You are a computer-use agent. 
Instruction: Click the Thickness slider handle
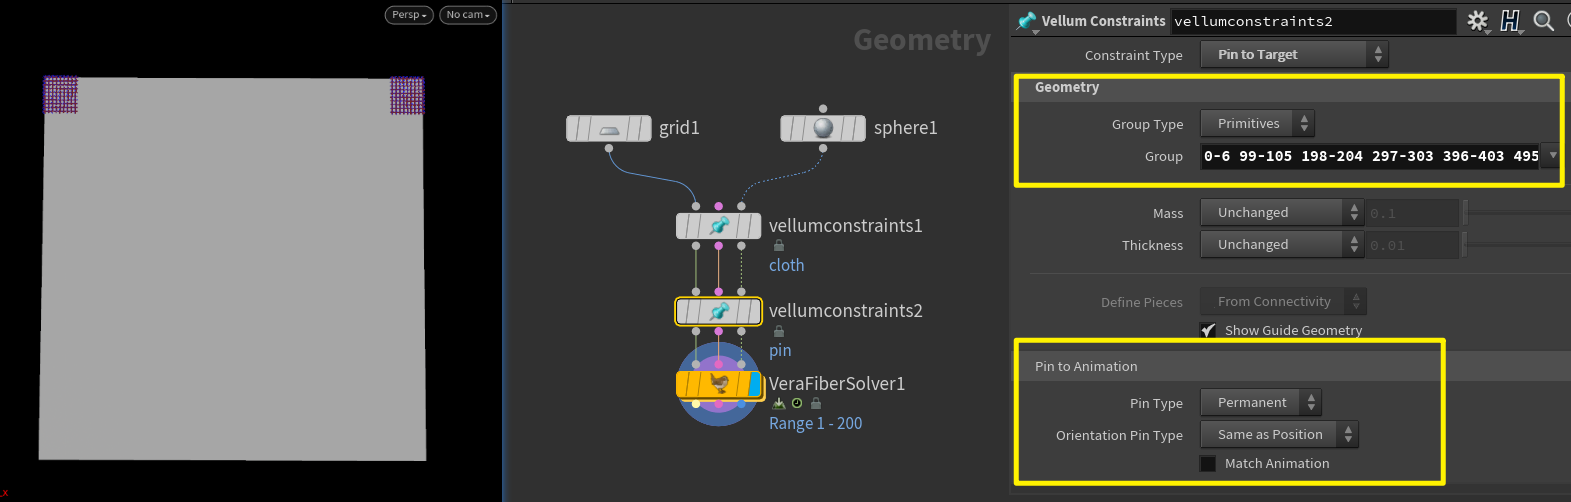[1465, 244]
